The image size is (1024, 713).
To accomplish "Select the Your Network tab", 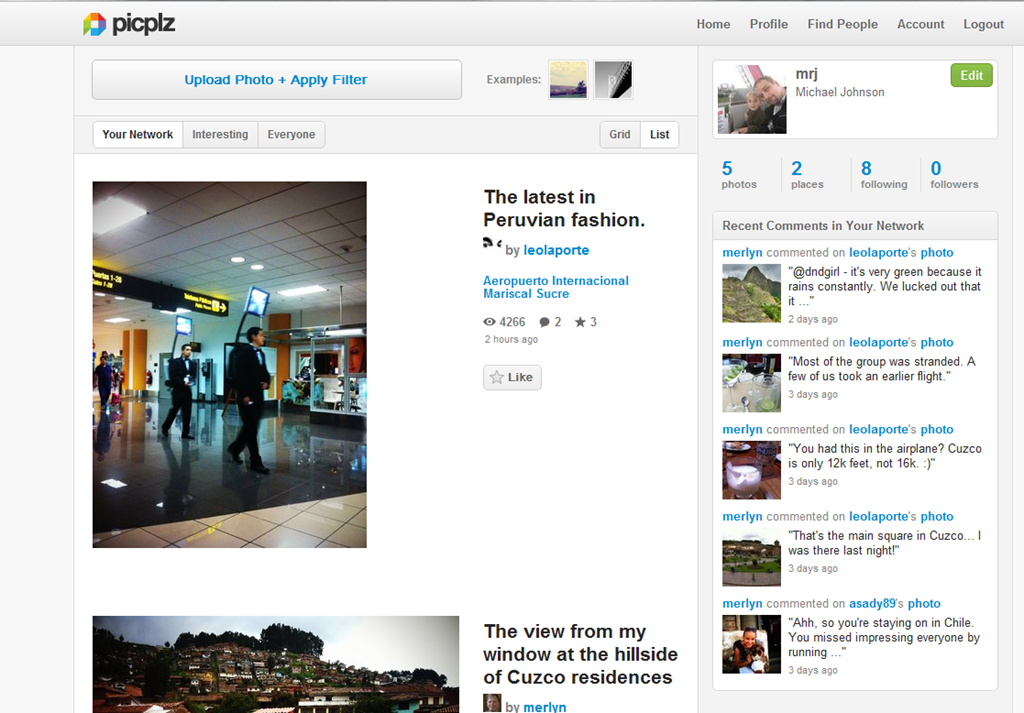I will pos(138,135).
